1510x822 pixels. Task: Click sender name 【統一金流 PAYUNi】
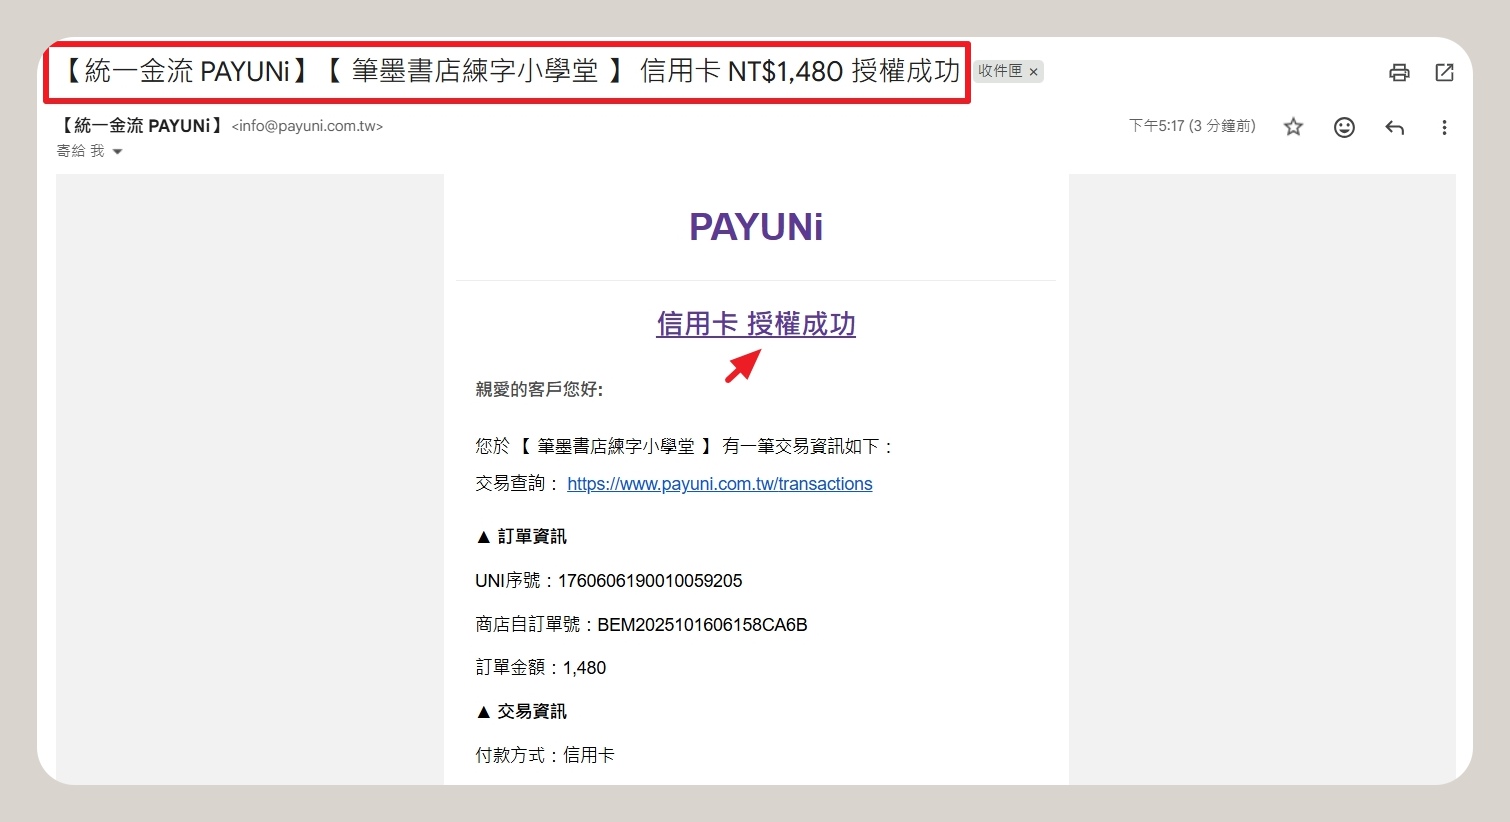tap(140, 126)
